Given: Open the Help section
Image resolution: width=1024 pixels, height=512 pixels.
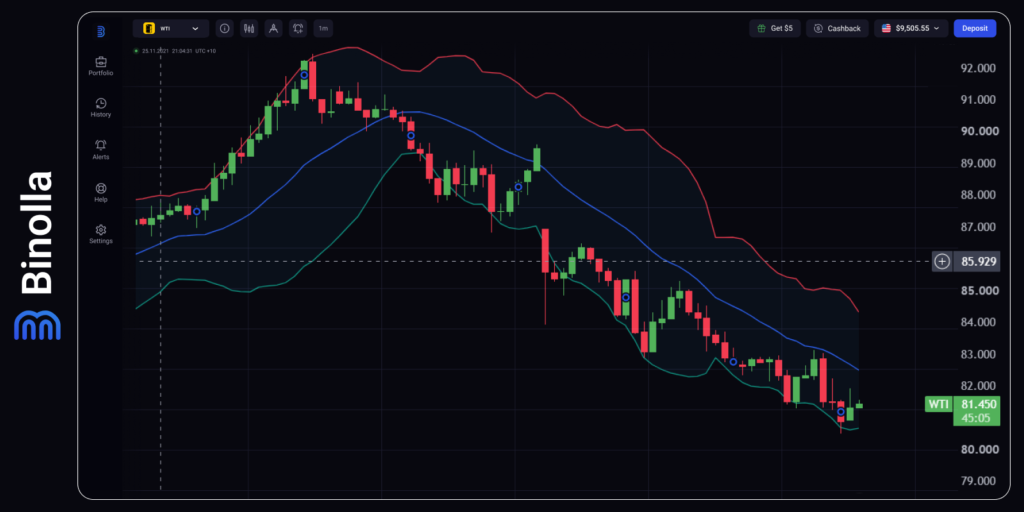Looking at the screenshot, I should (101, 193).
